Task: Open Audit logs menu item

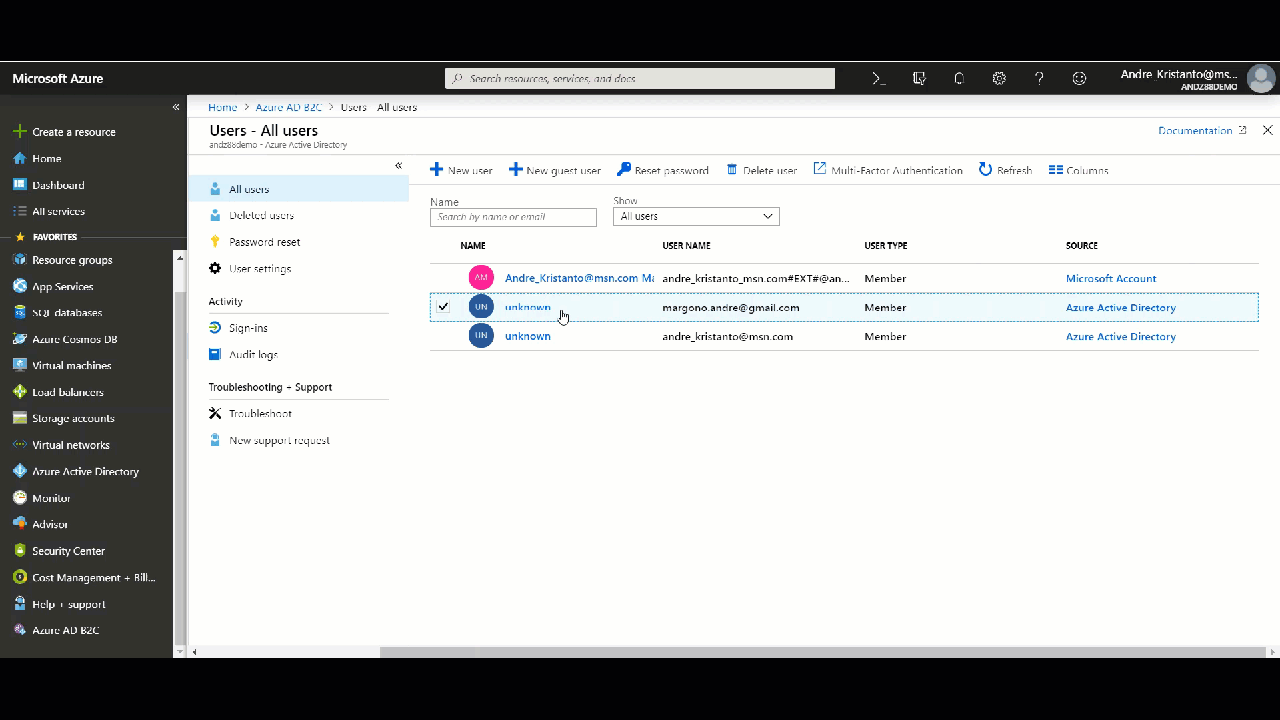Action: pyautogui.click(x=253, y=354)
